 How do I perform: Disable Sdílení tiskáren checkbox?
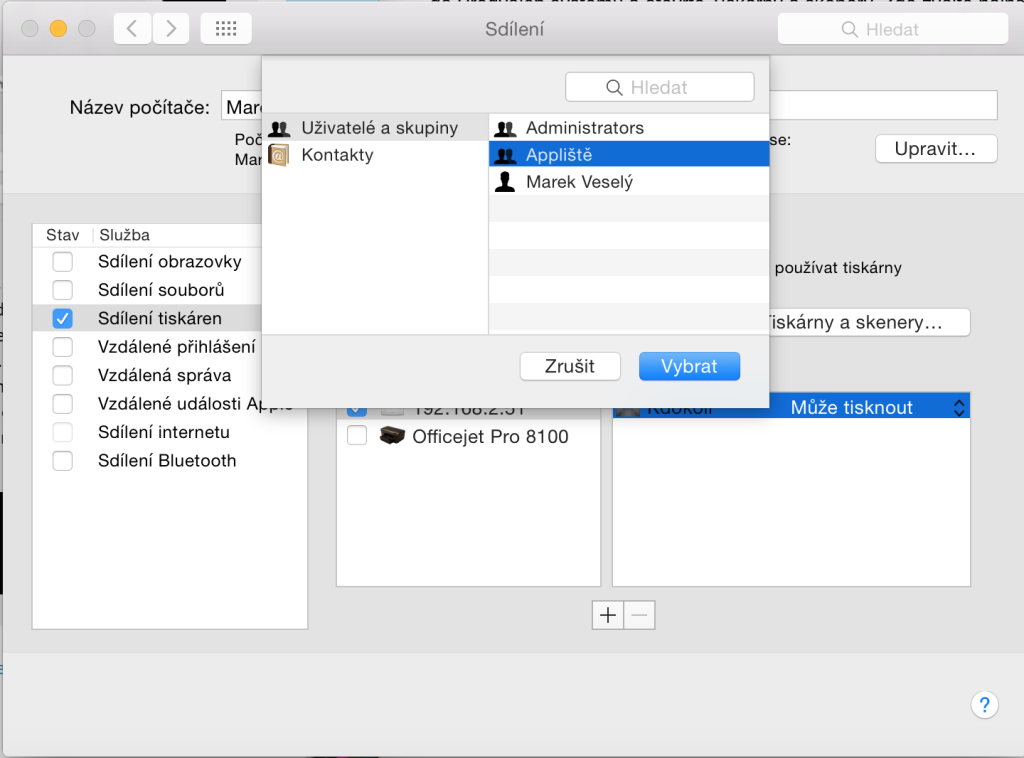click(63, 318)
